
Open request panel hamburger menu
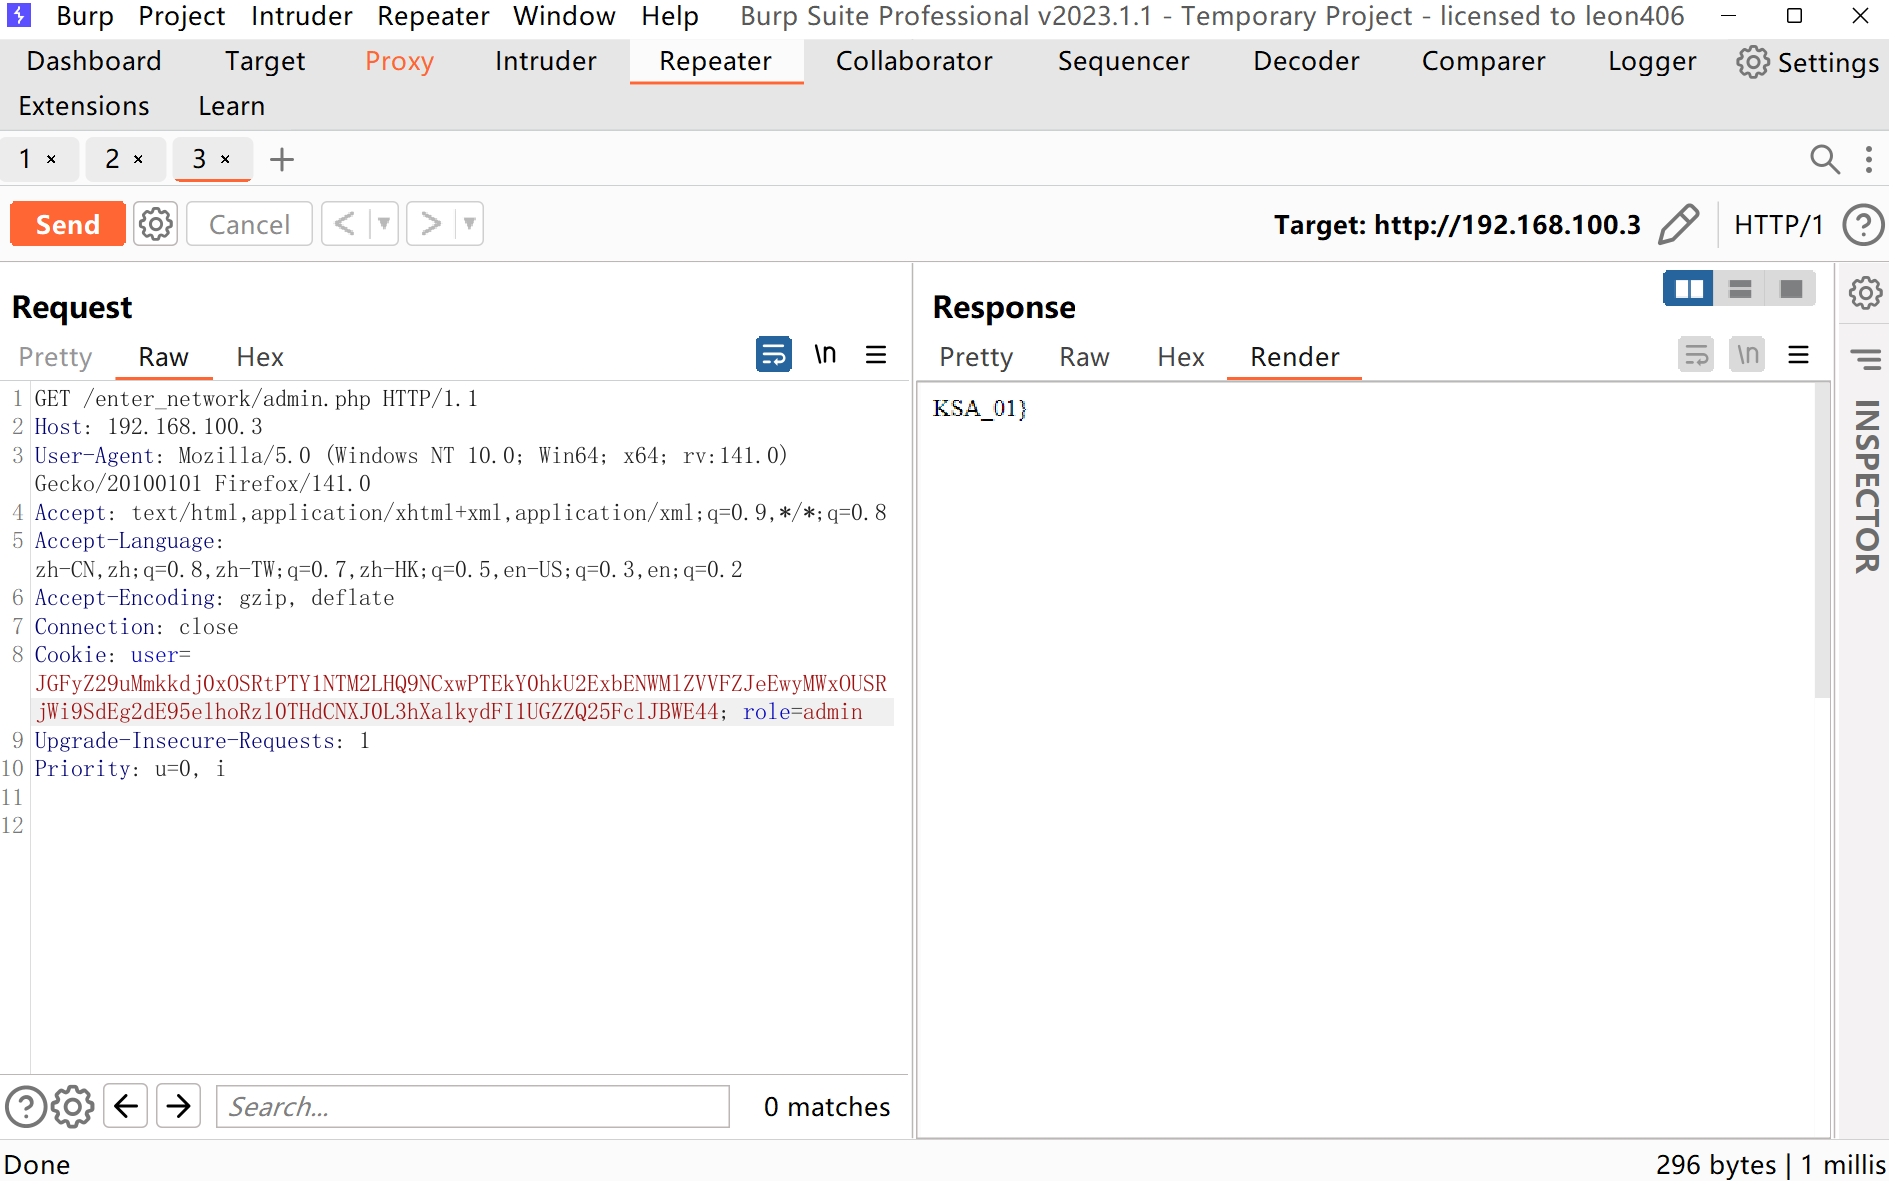pos(876,355)
